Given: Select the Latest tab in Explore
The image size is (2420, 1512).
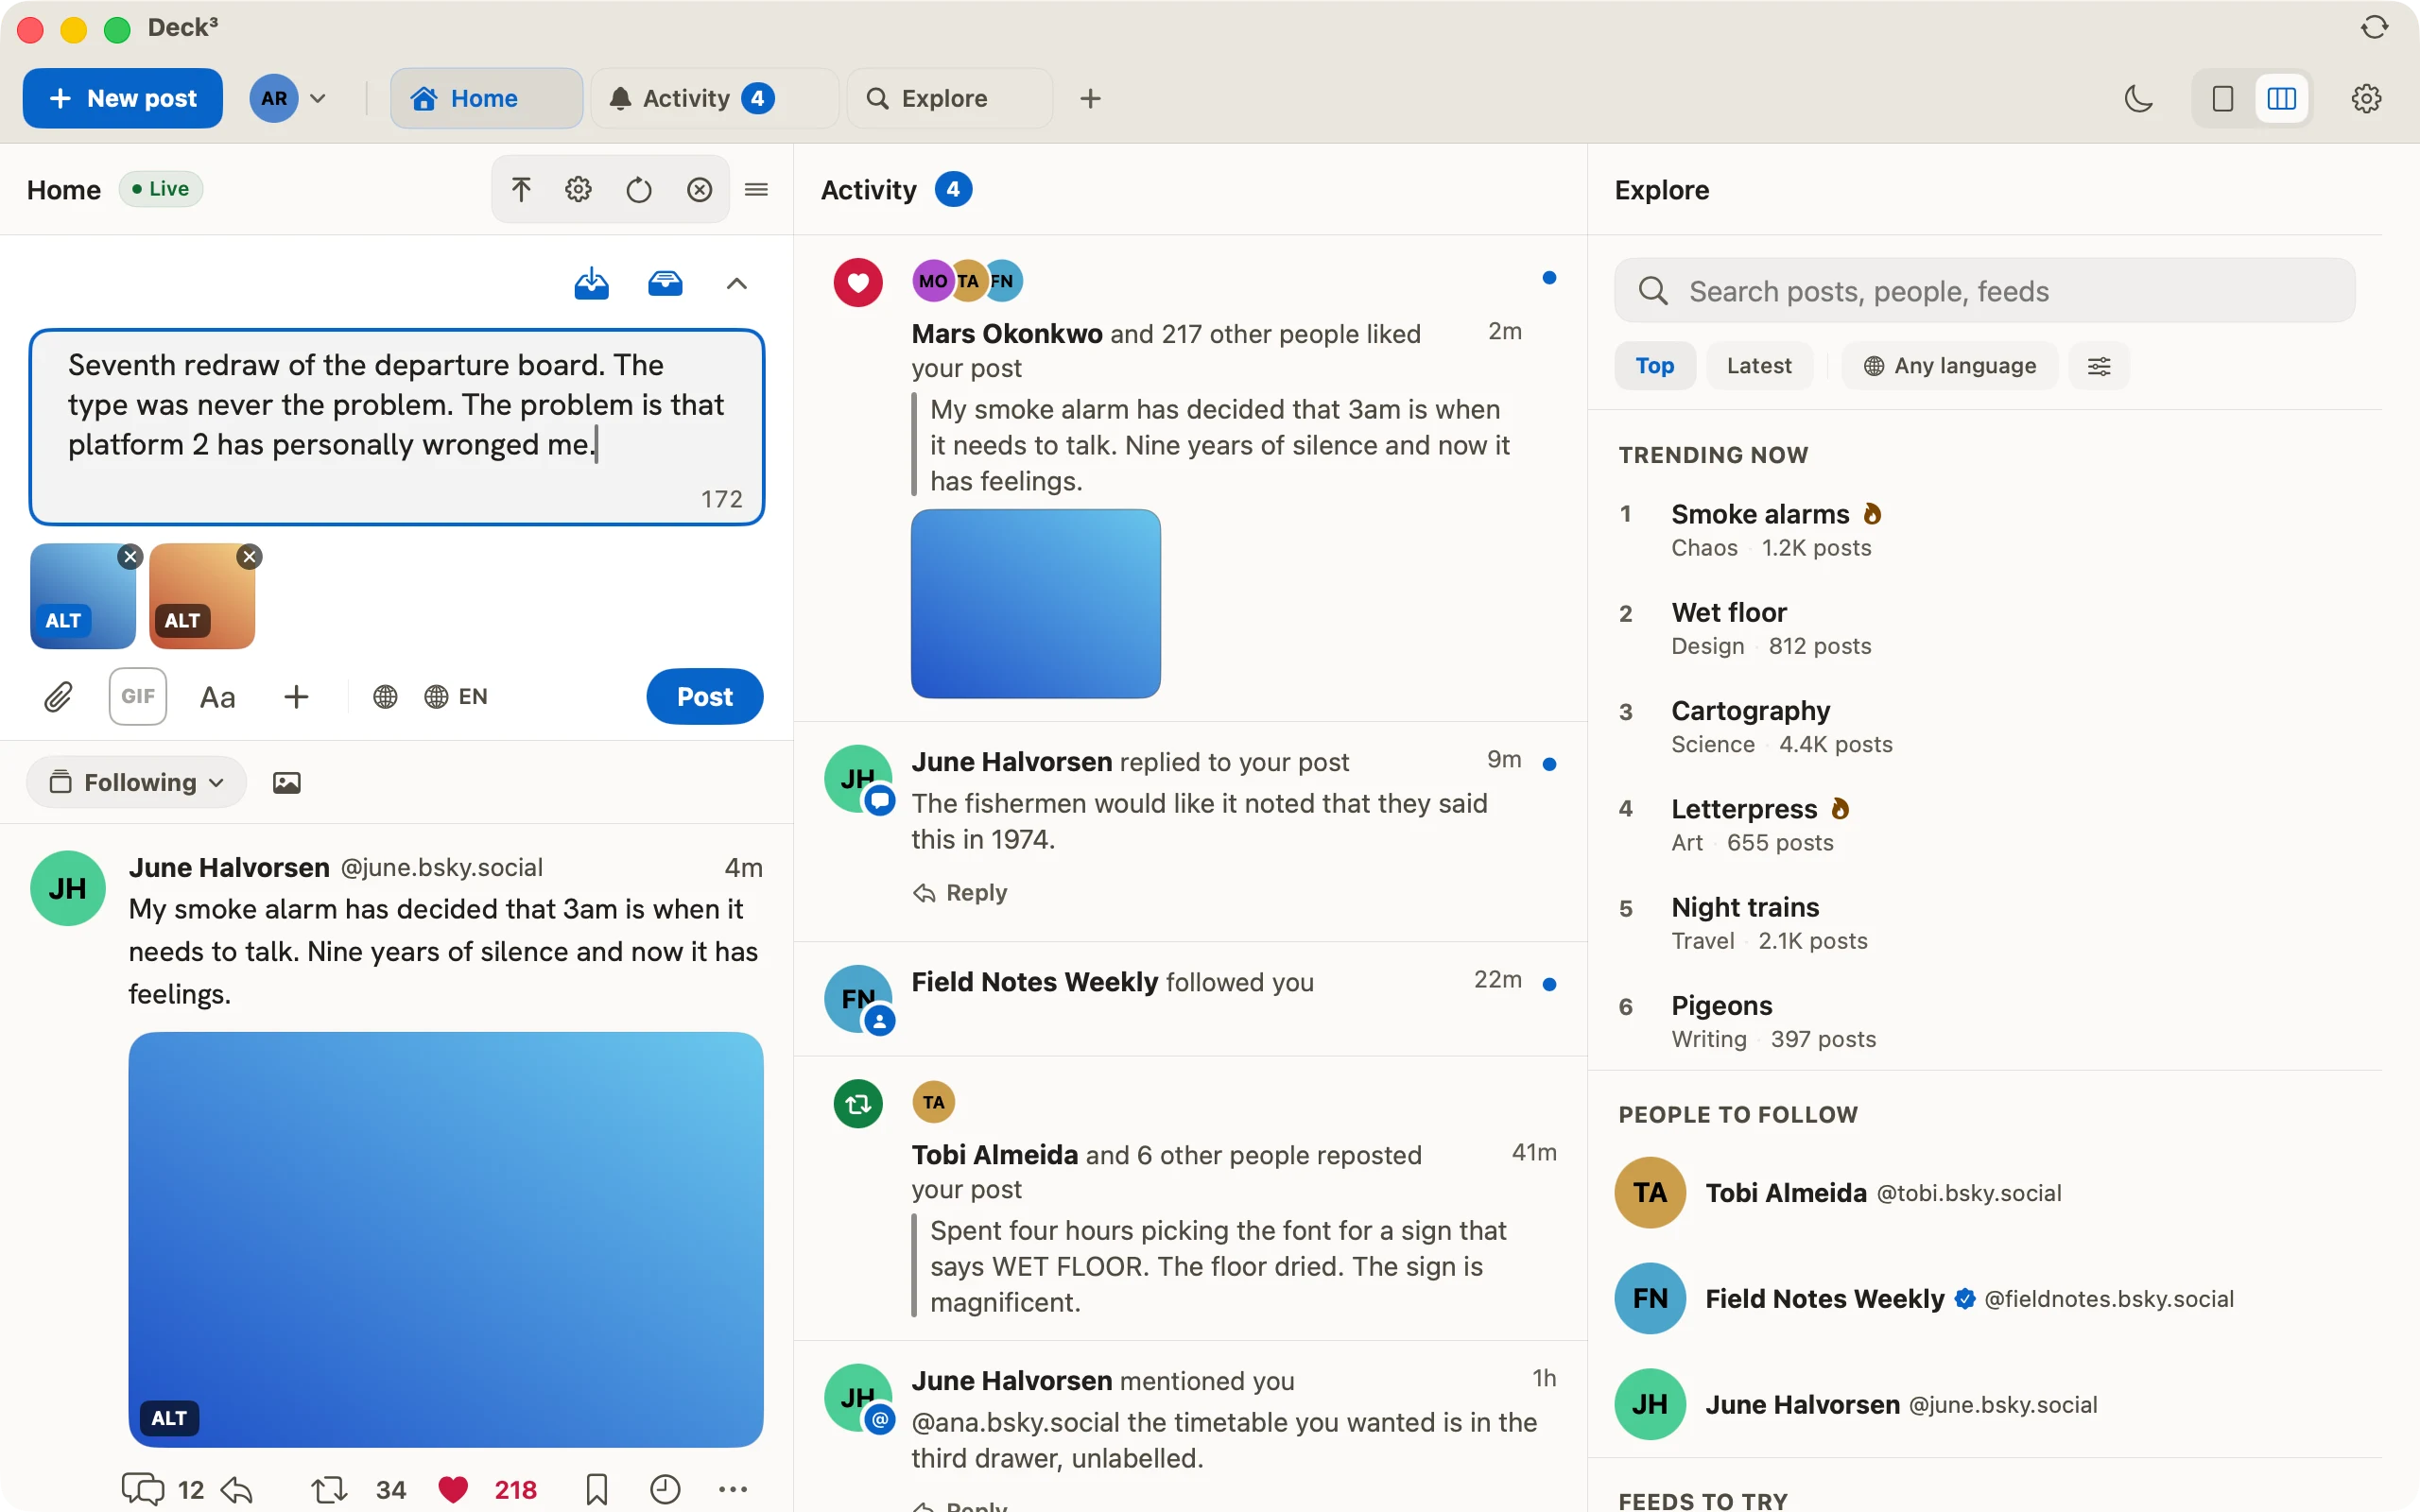Looking at the screenshot, I should [x=1758, y=366].
